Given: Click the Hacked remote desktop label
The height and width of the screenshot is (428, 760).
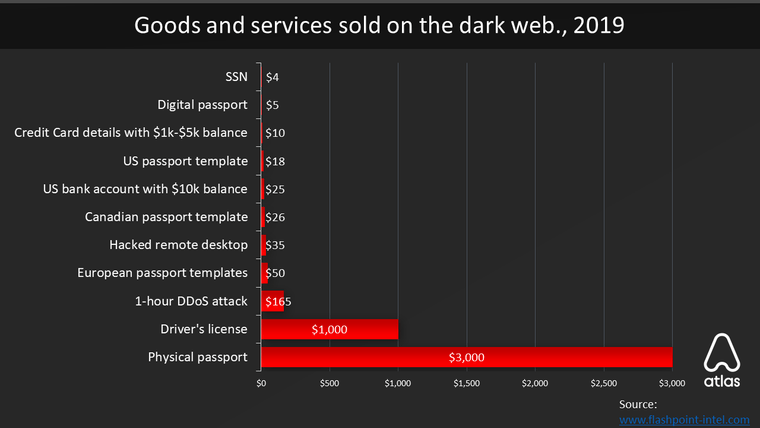Looking at the screenshot, I should pyautogui.click(x=178, y=245).
